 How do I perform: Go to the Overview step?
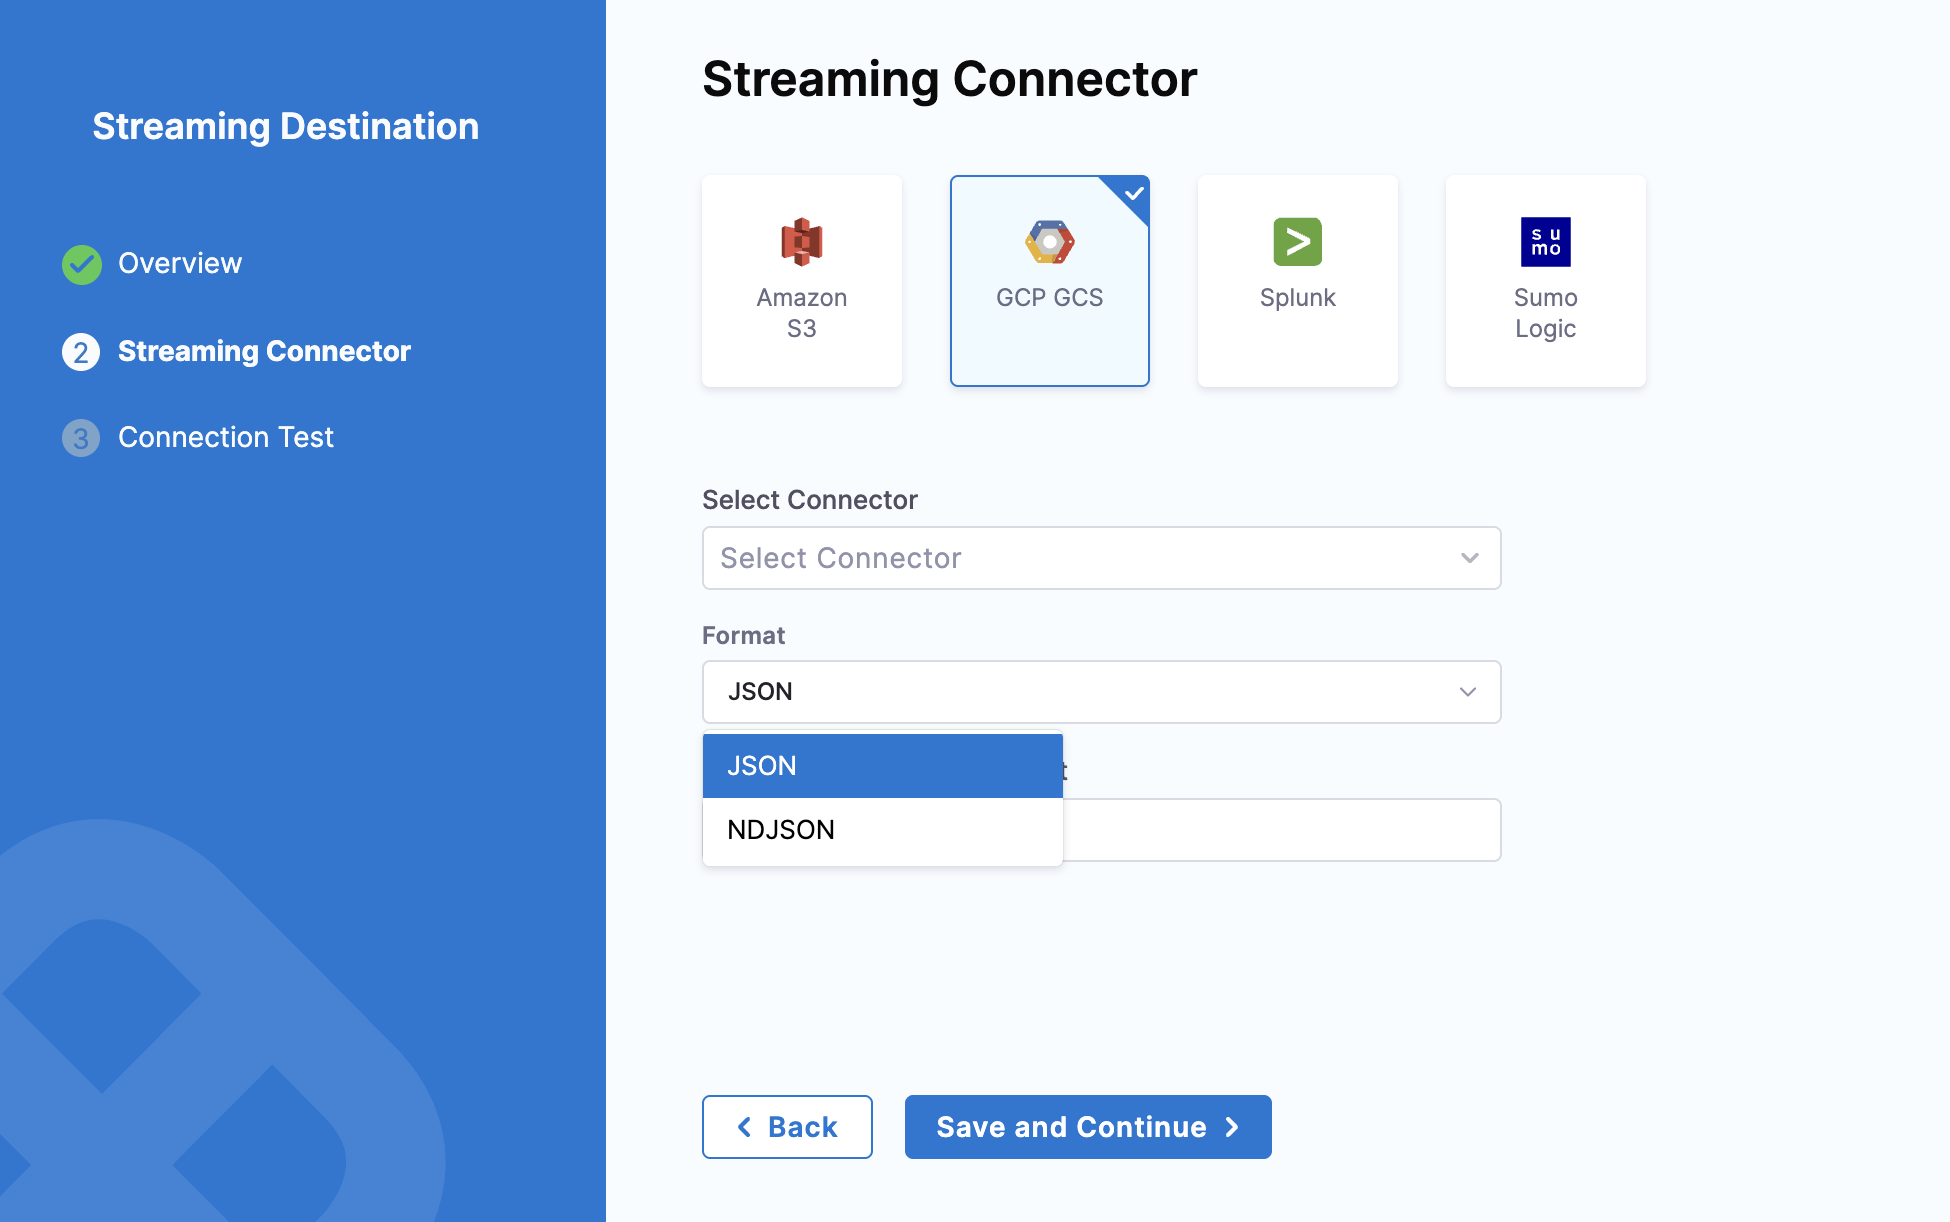click(180, 263)
